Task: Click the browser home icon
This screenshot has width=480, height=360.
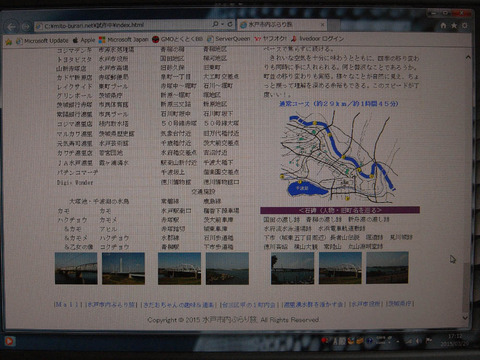Action: pyautogui.click(x=443, y=25)
